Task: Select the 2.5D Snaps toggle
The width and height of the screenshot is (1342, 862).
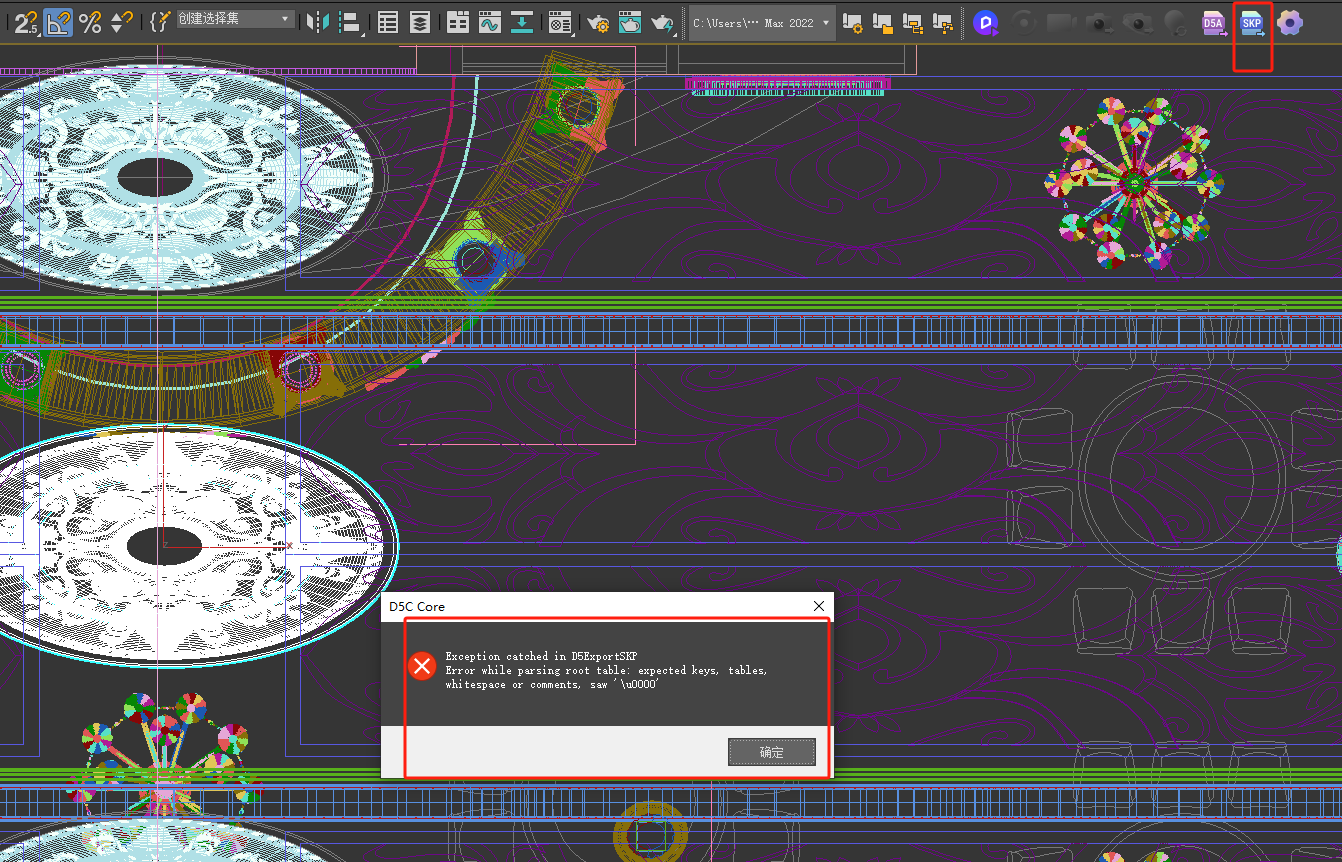Action: coord(27,21)
